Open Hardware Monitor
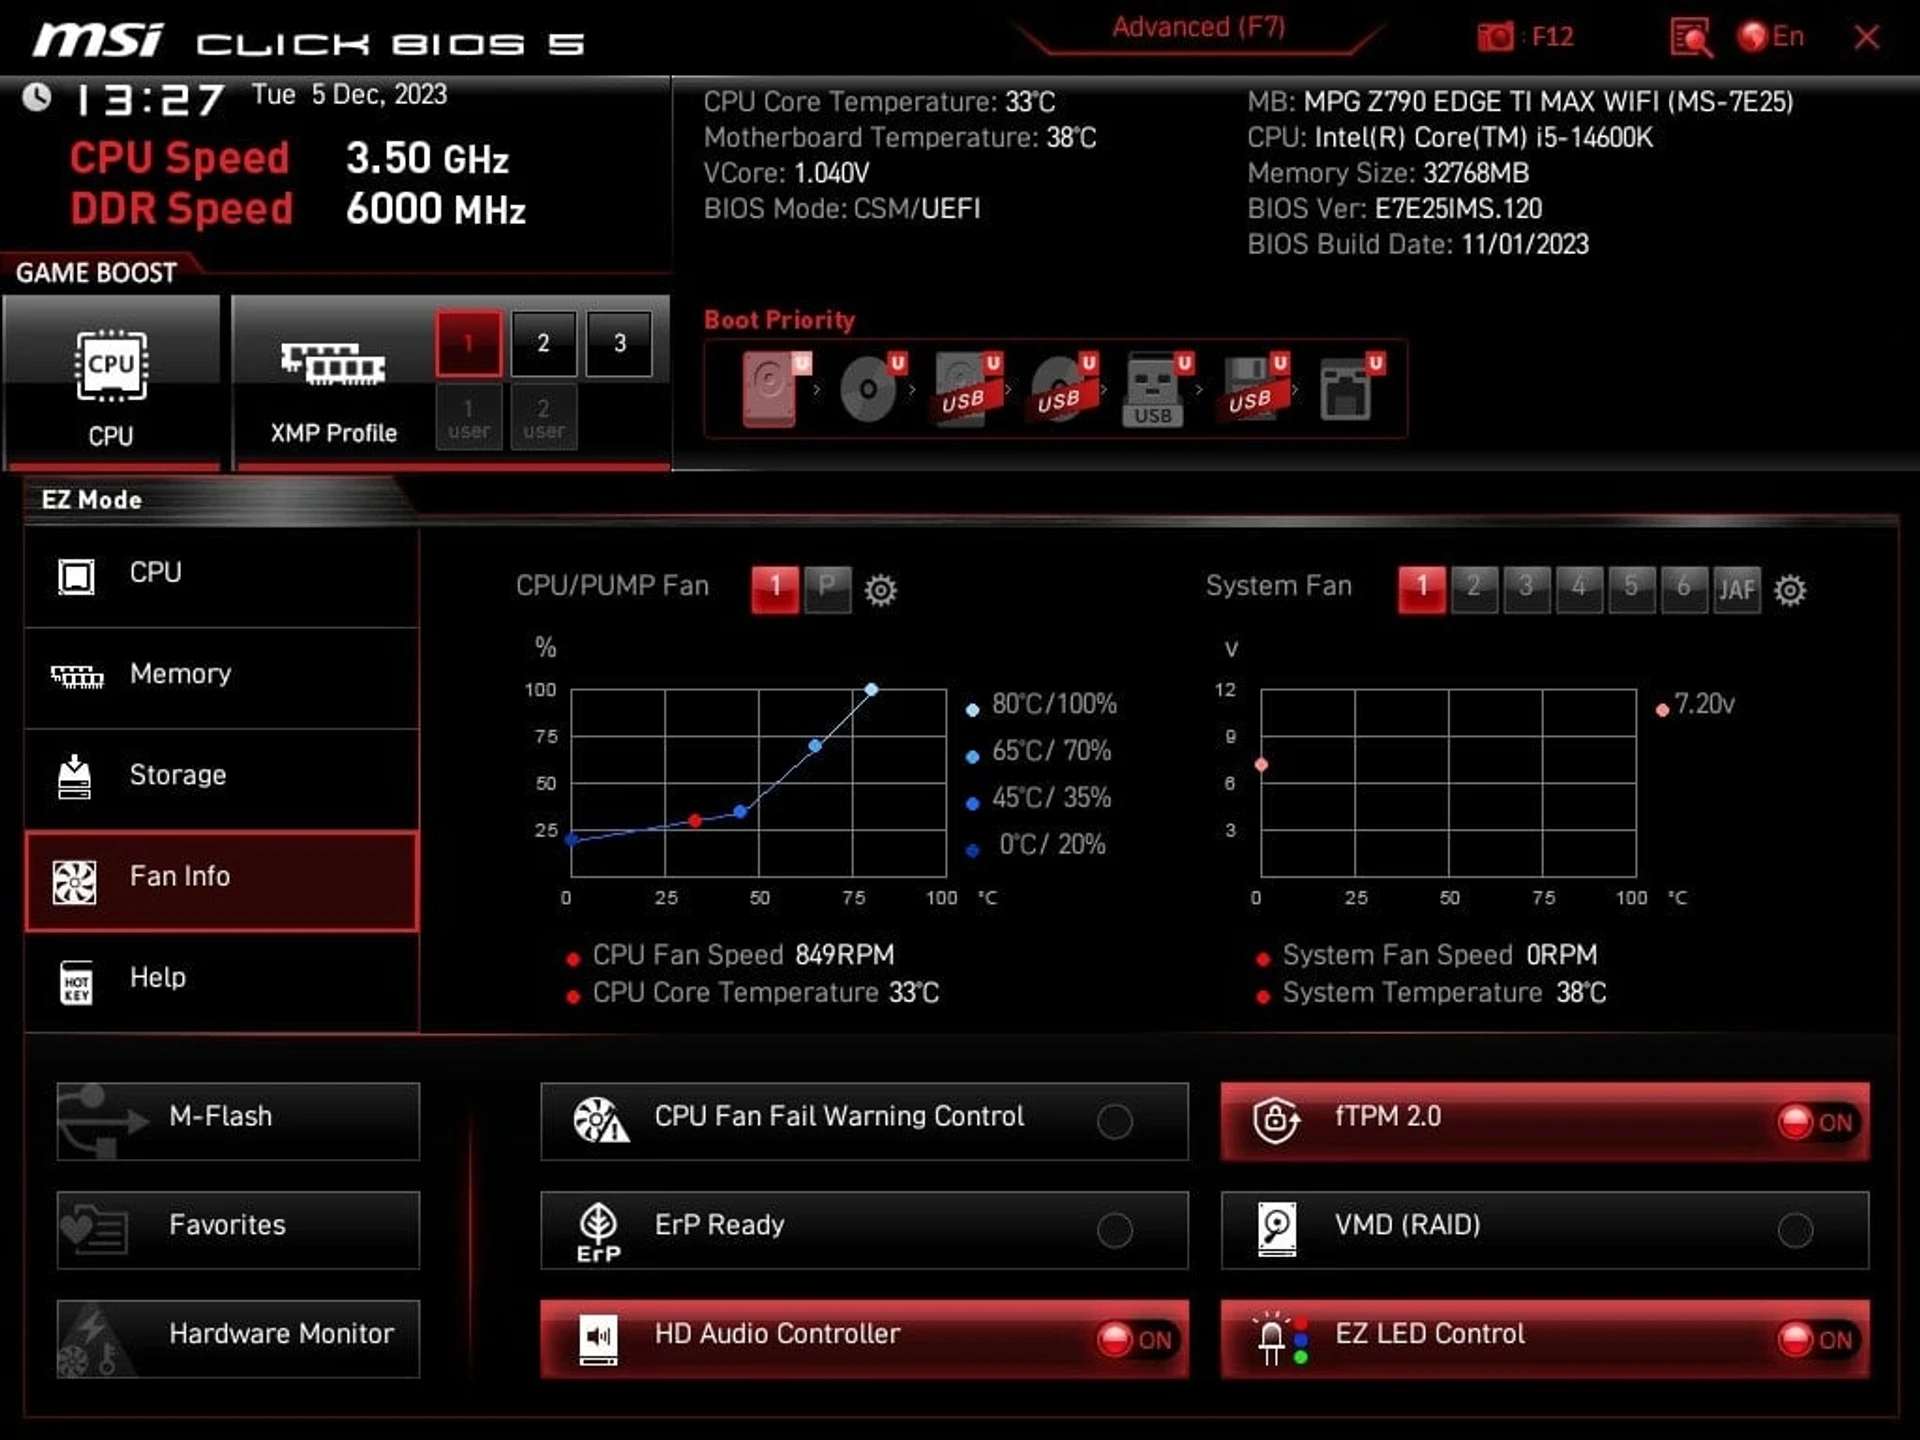This screenshot has width=1920, height=1440. point(238,1338)
